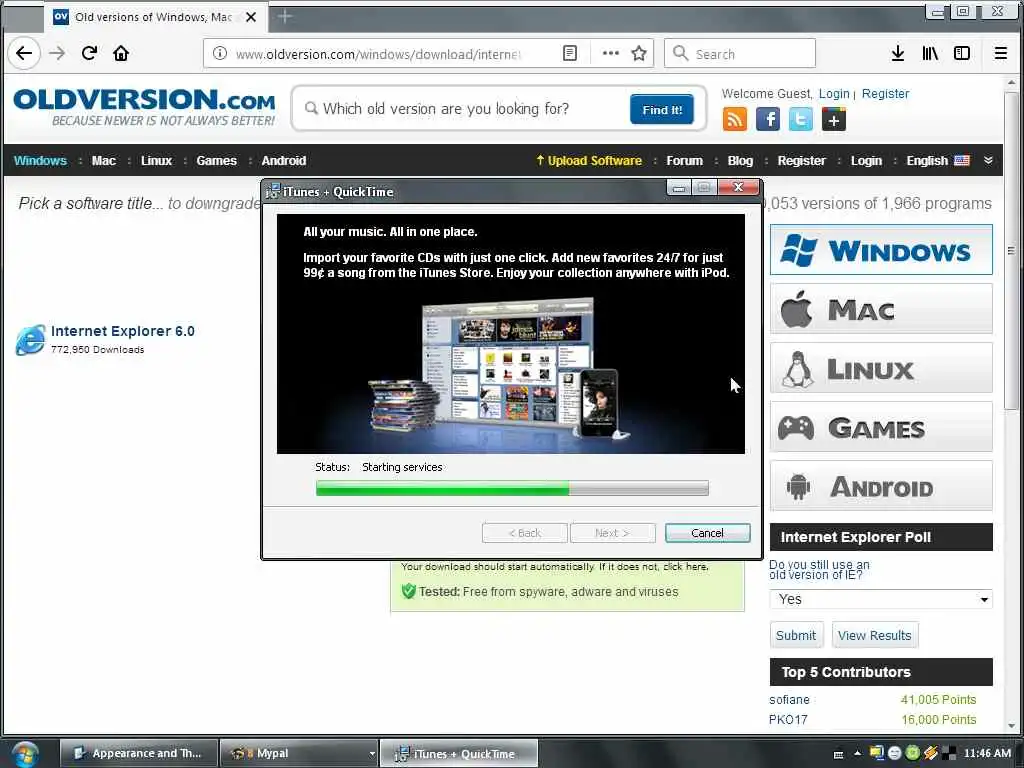Click the green round tray icon
Image resolution: width=1024 pixels, height=768 pixels.
pyautogui.click(x=913, y=753)
